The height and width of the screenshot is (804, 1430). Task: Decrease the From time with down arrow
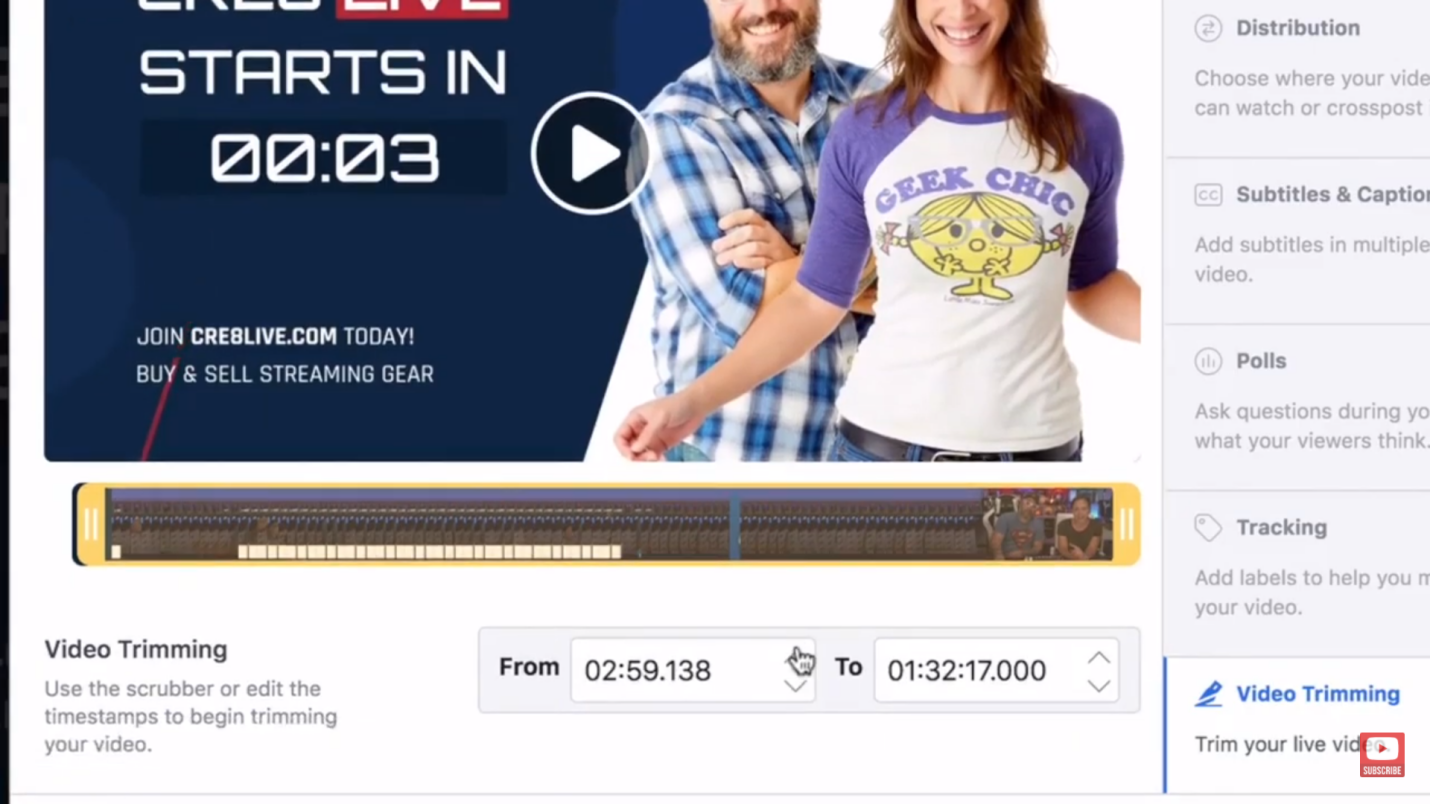tap(796, 686)
